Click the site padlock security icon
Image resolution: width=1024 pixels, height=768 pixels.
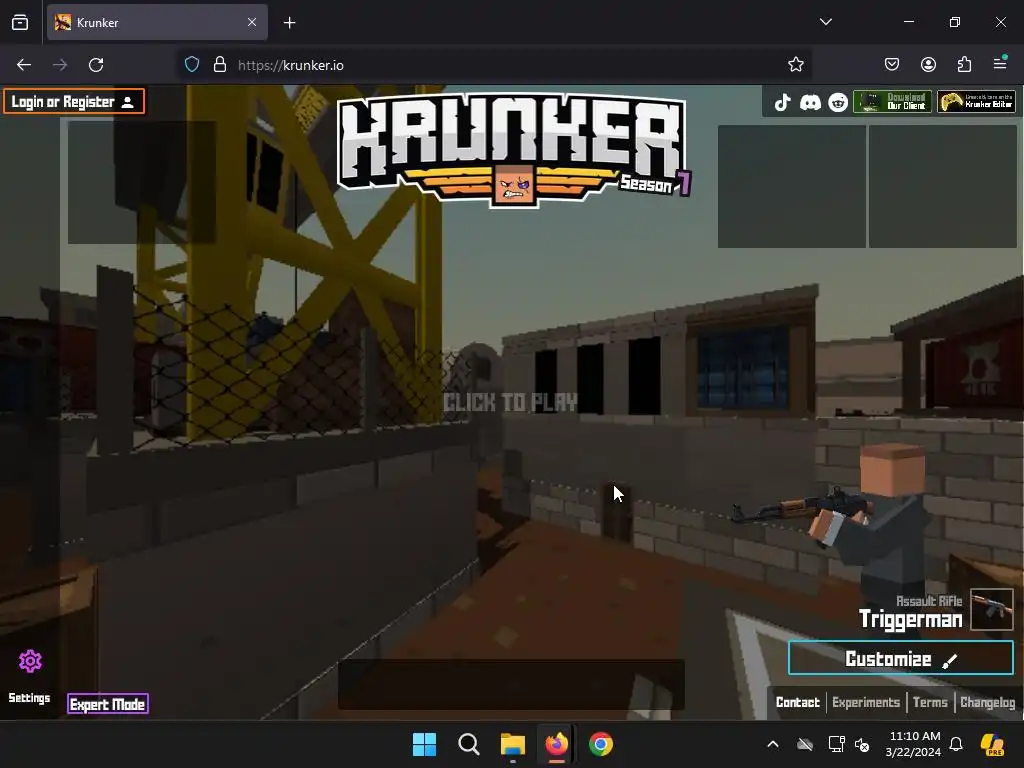pos(220,65)
